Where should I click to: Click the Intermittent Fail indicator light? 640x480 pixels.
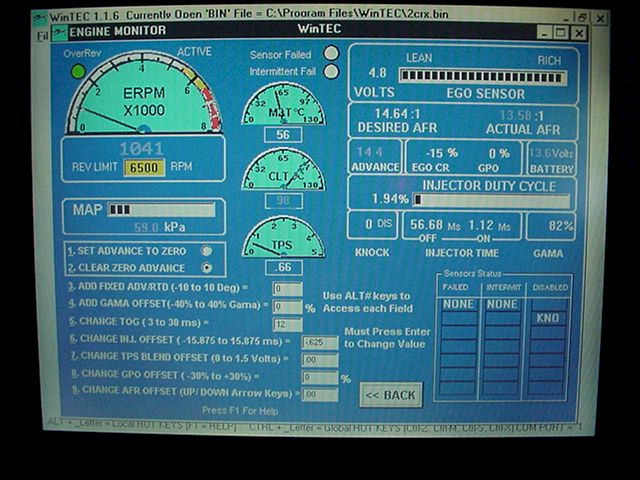(x=331, y=71)
